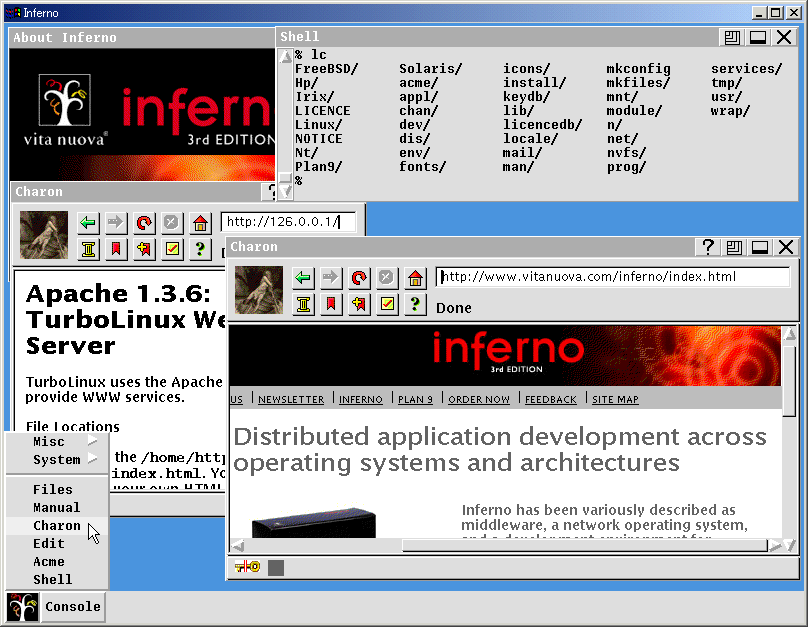Reload page in rear Charon window

144,223
